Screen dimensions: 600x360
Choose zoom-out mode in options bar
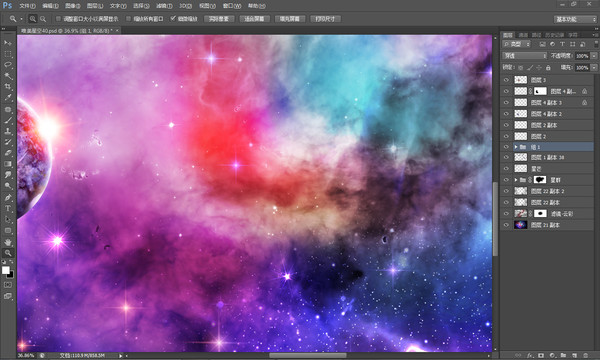pos(43,19)
